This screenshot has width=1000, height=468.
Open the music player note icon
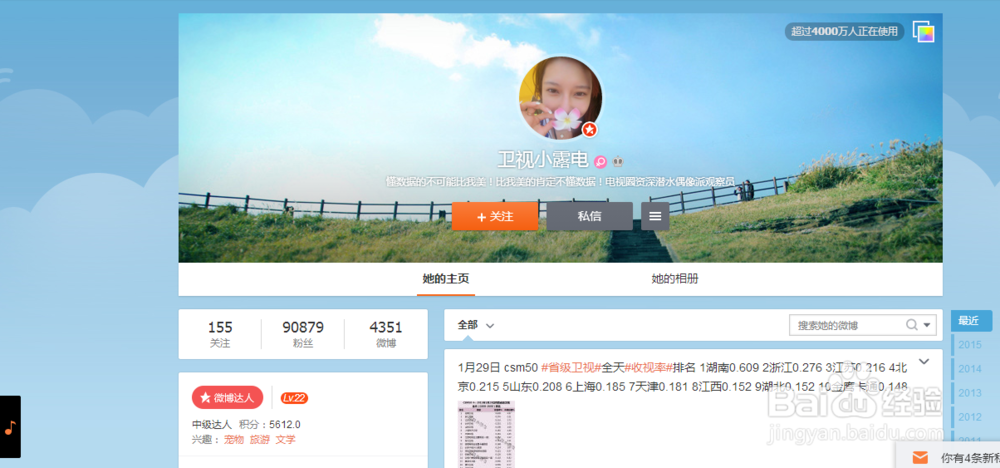(x=10, y=427)
